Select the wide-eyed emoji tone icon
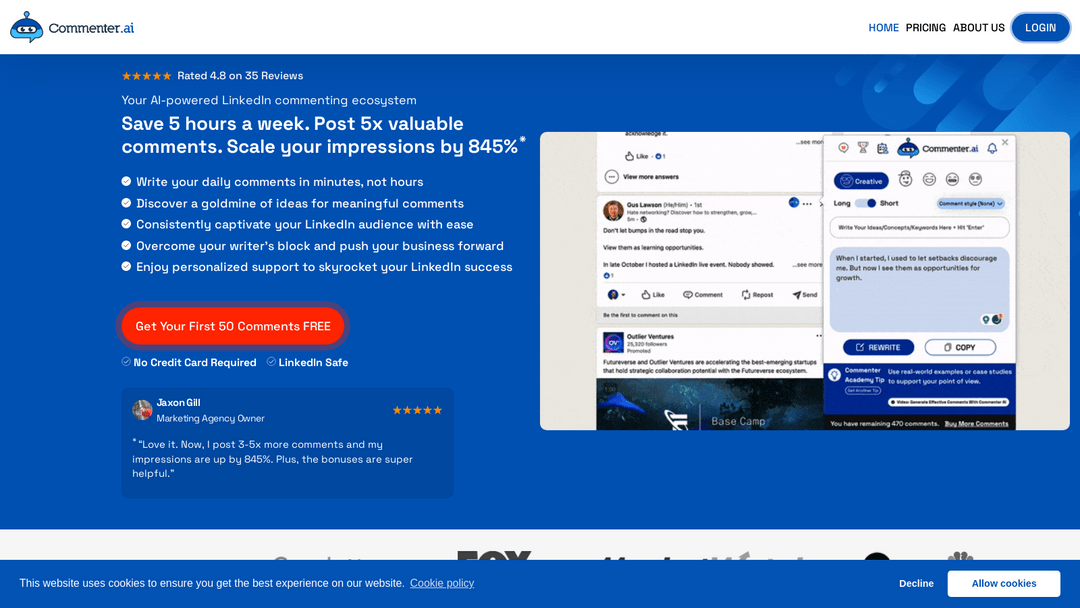Image resolution: width=1080 pixels, height=608 pixels. tap(975, 179)
